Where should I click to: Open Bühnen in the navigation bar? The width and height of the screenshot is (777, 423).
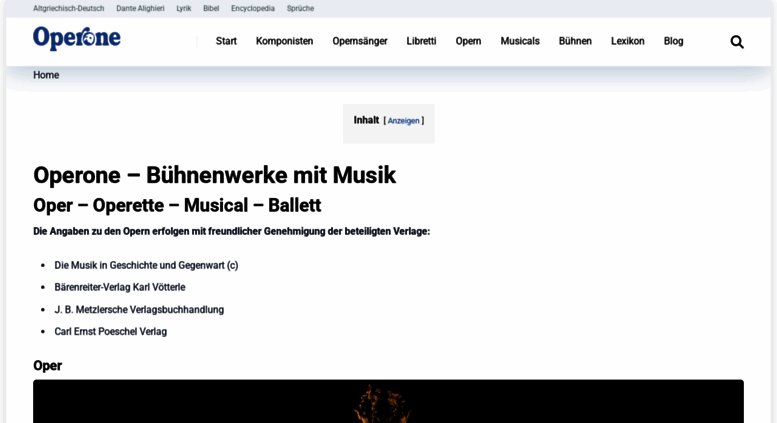point(575,41)
